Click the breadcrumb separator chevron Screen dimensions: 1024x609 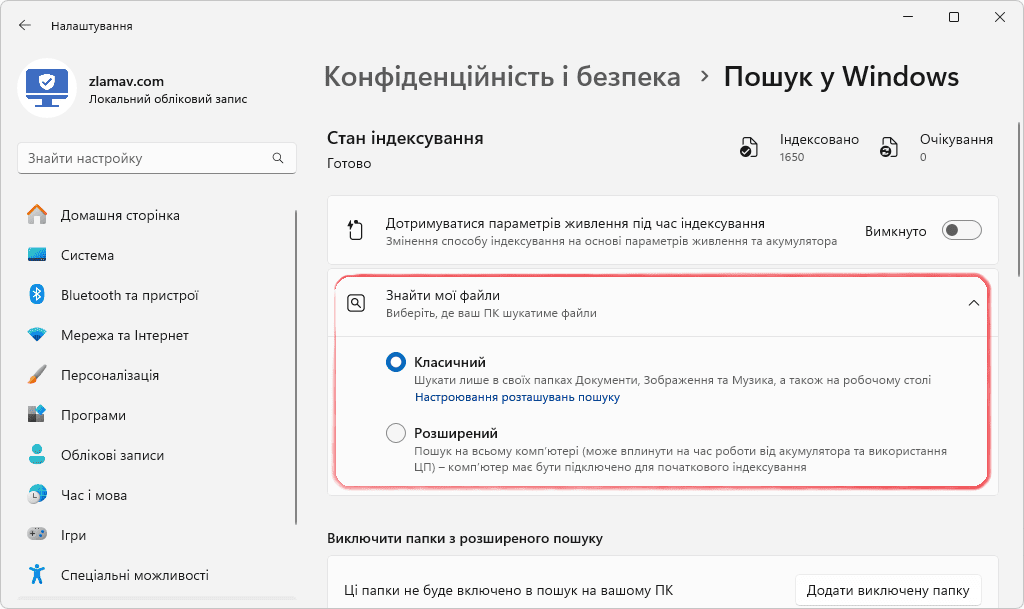coord(704,76)
